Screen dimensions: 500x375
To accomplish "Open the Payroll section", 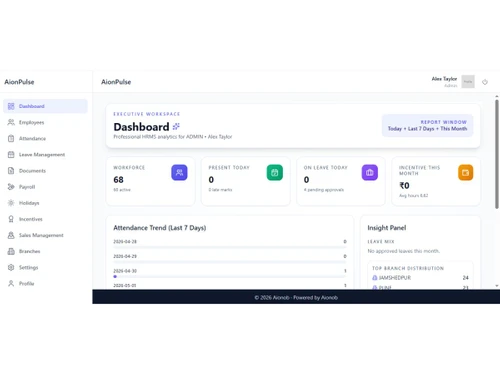I will (45, 187).
